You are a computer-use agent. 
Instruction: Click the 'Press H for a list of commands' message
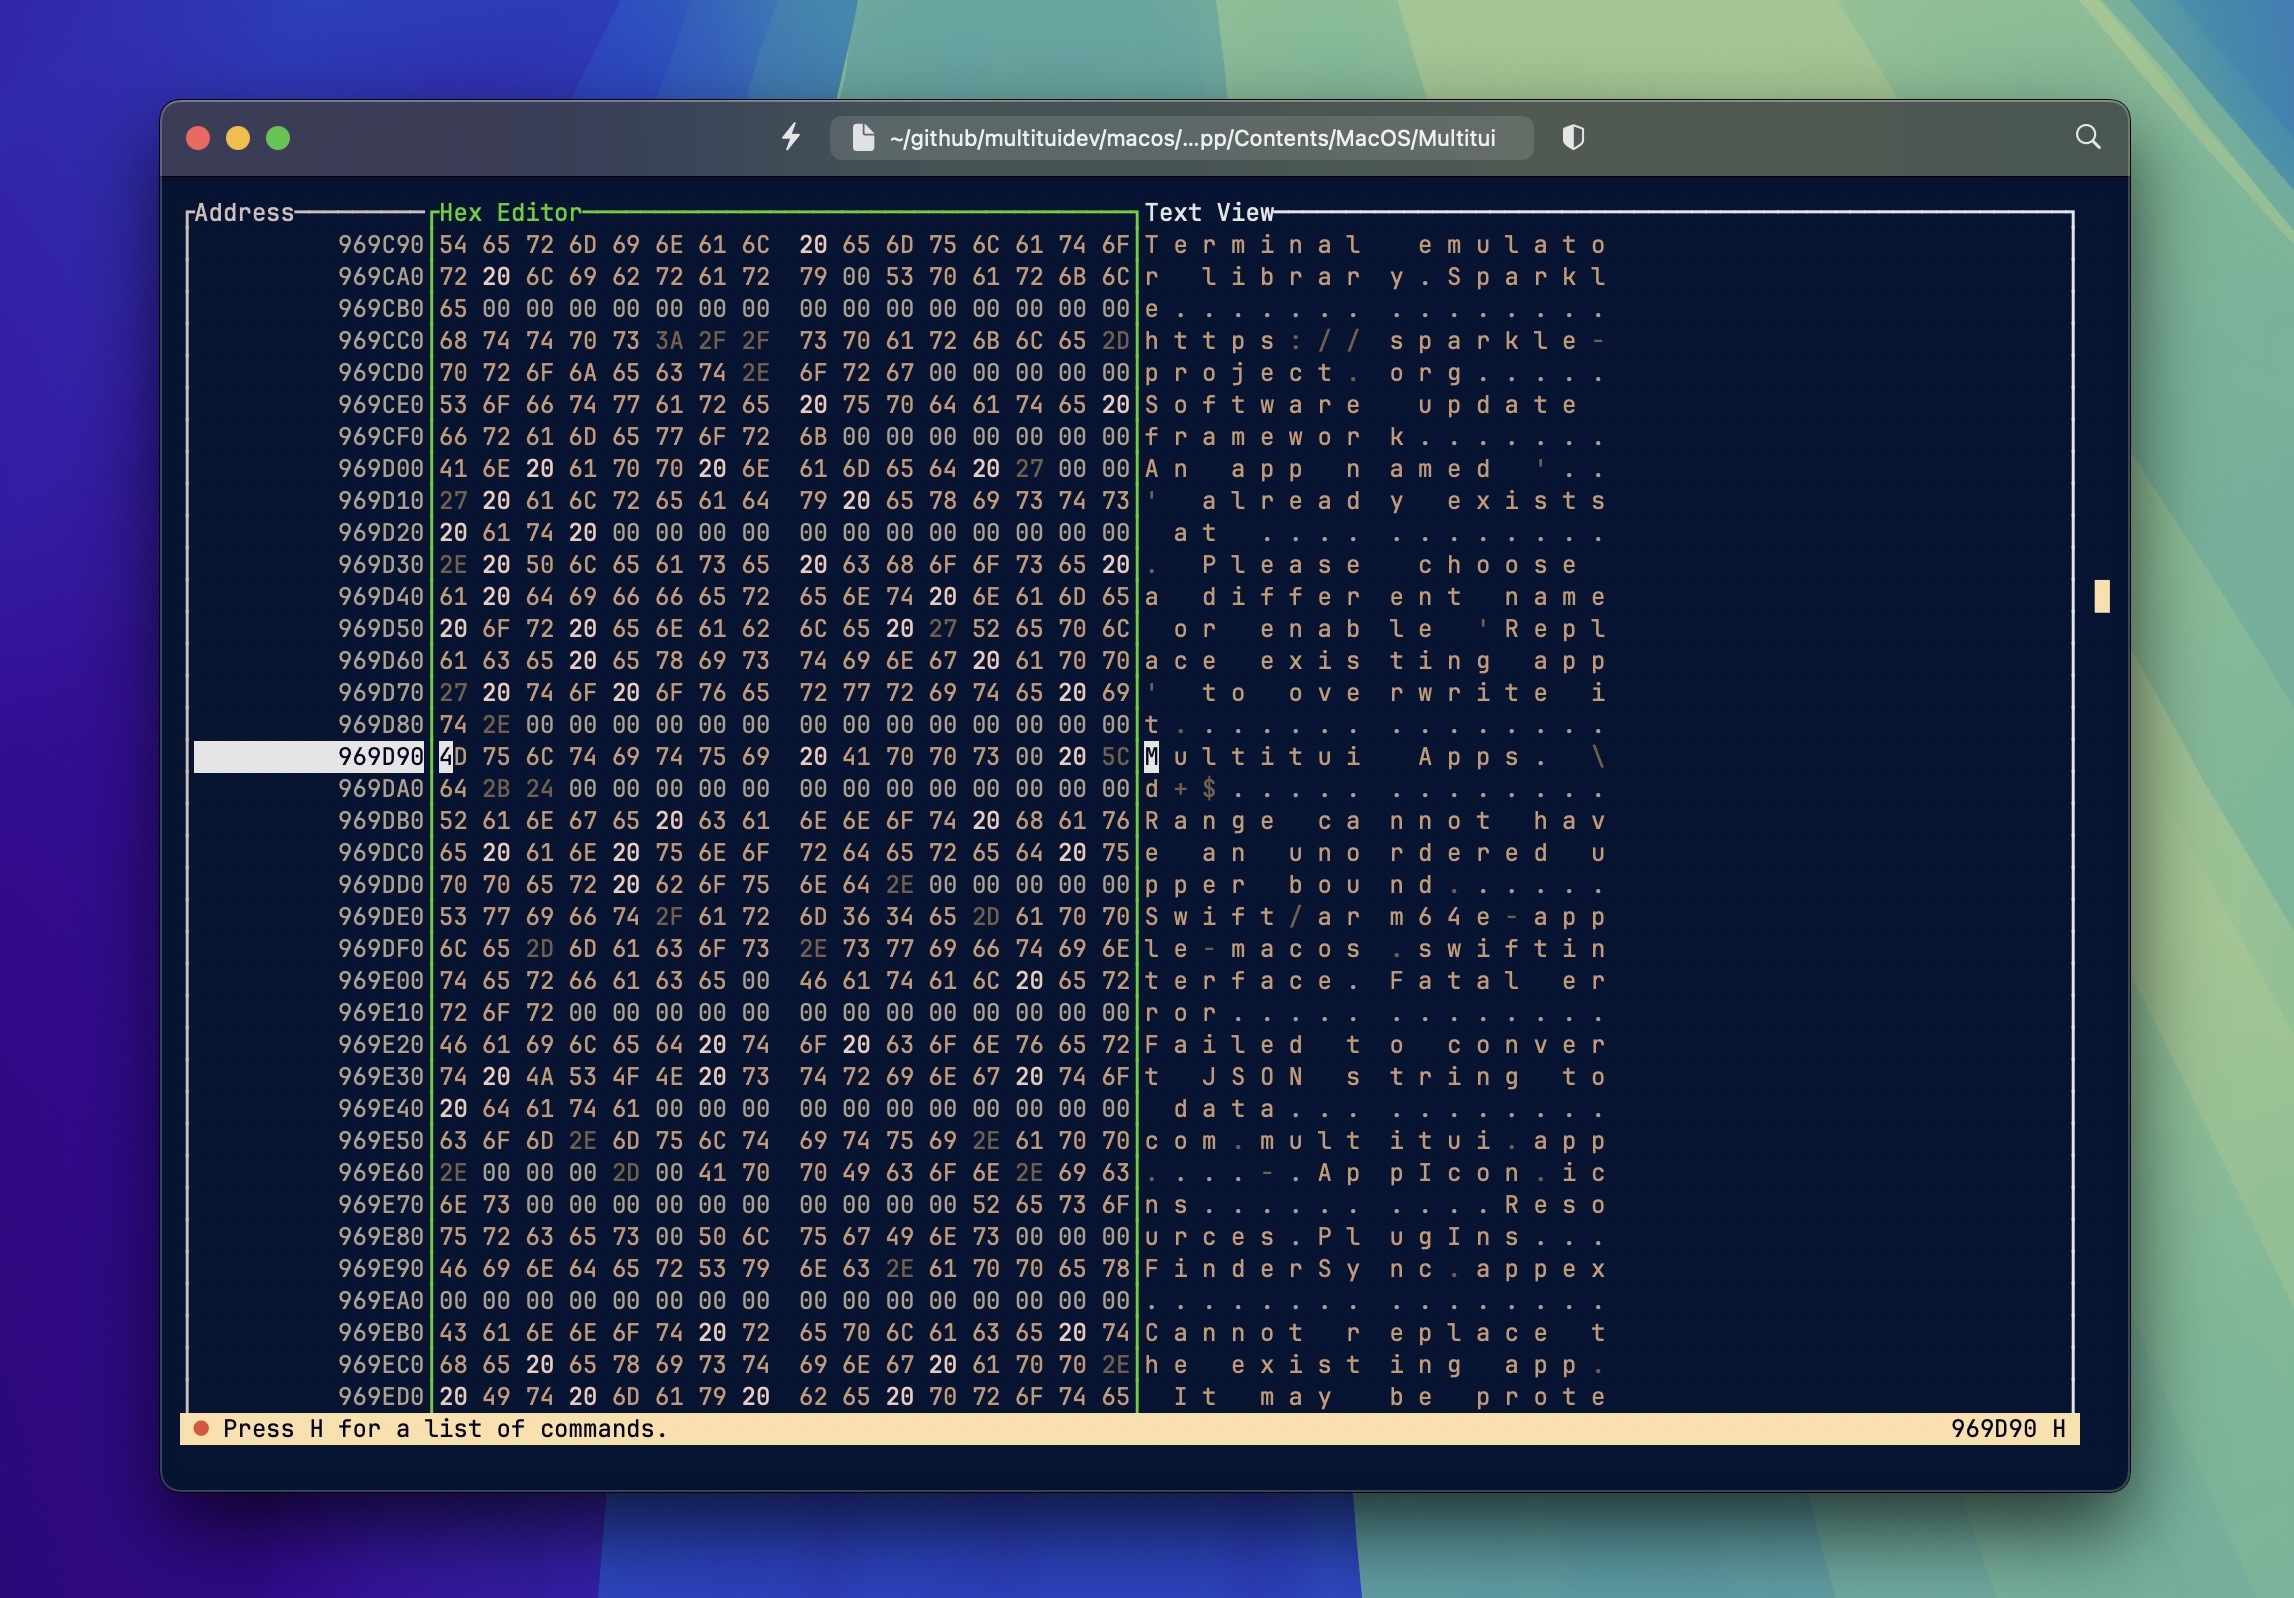coord(443,1429)
